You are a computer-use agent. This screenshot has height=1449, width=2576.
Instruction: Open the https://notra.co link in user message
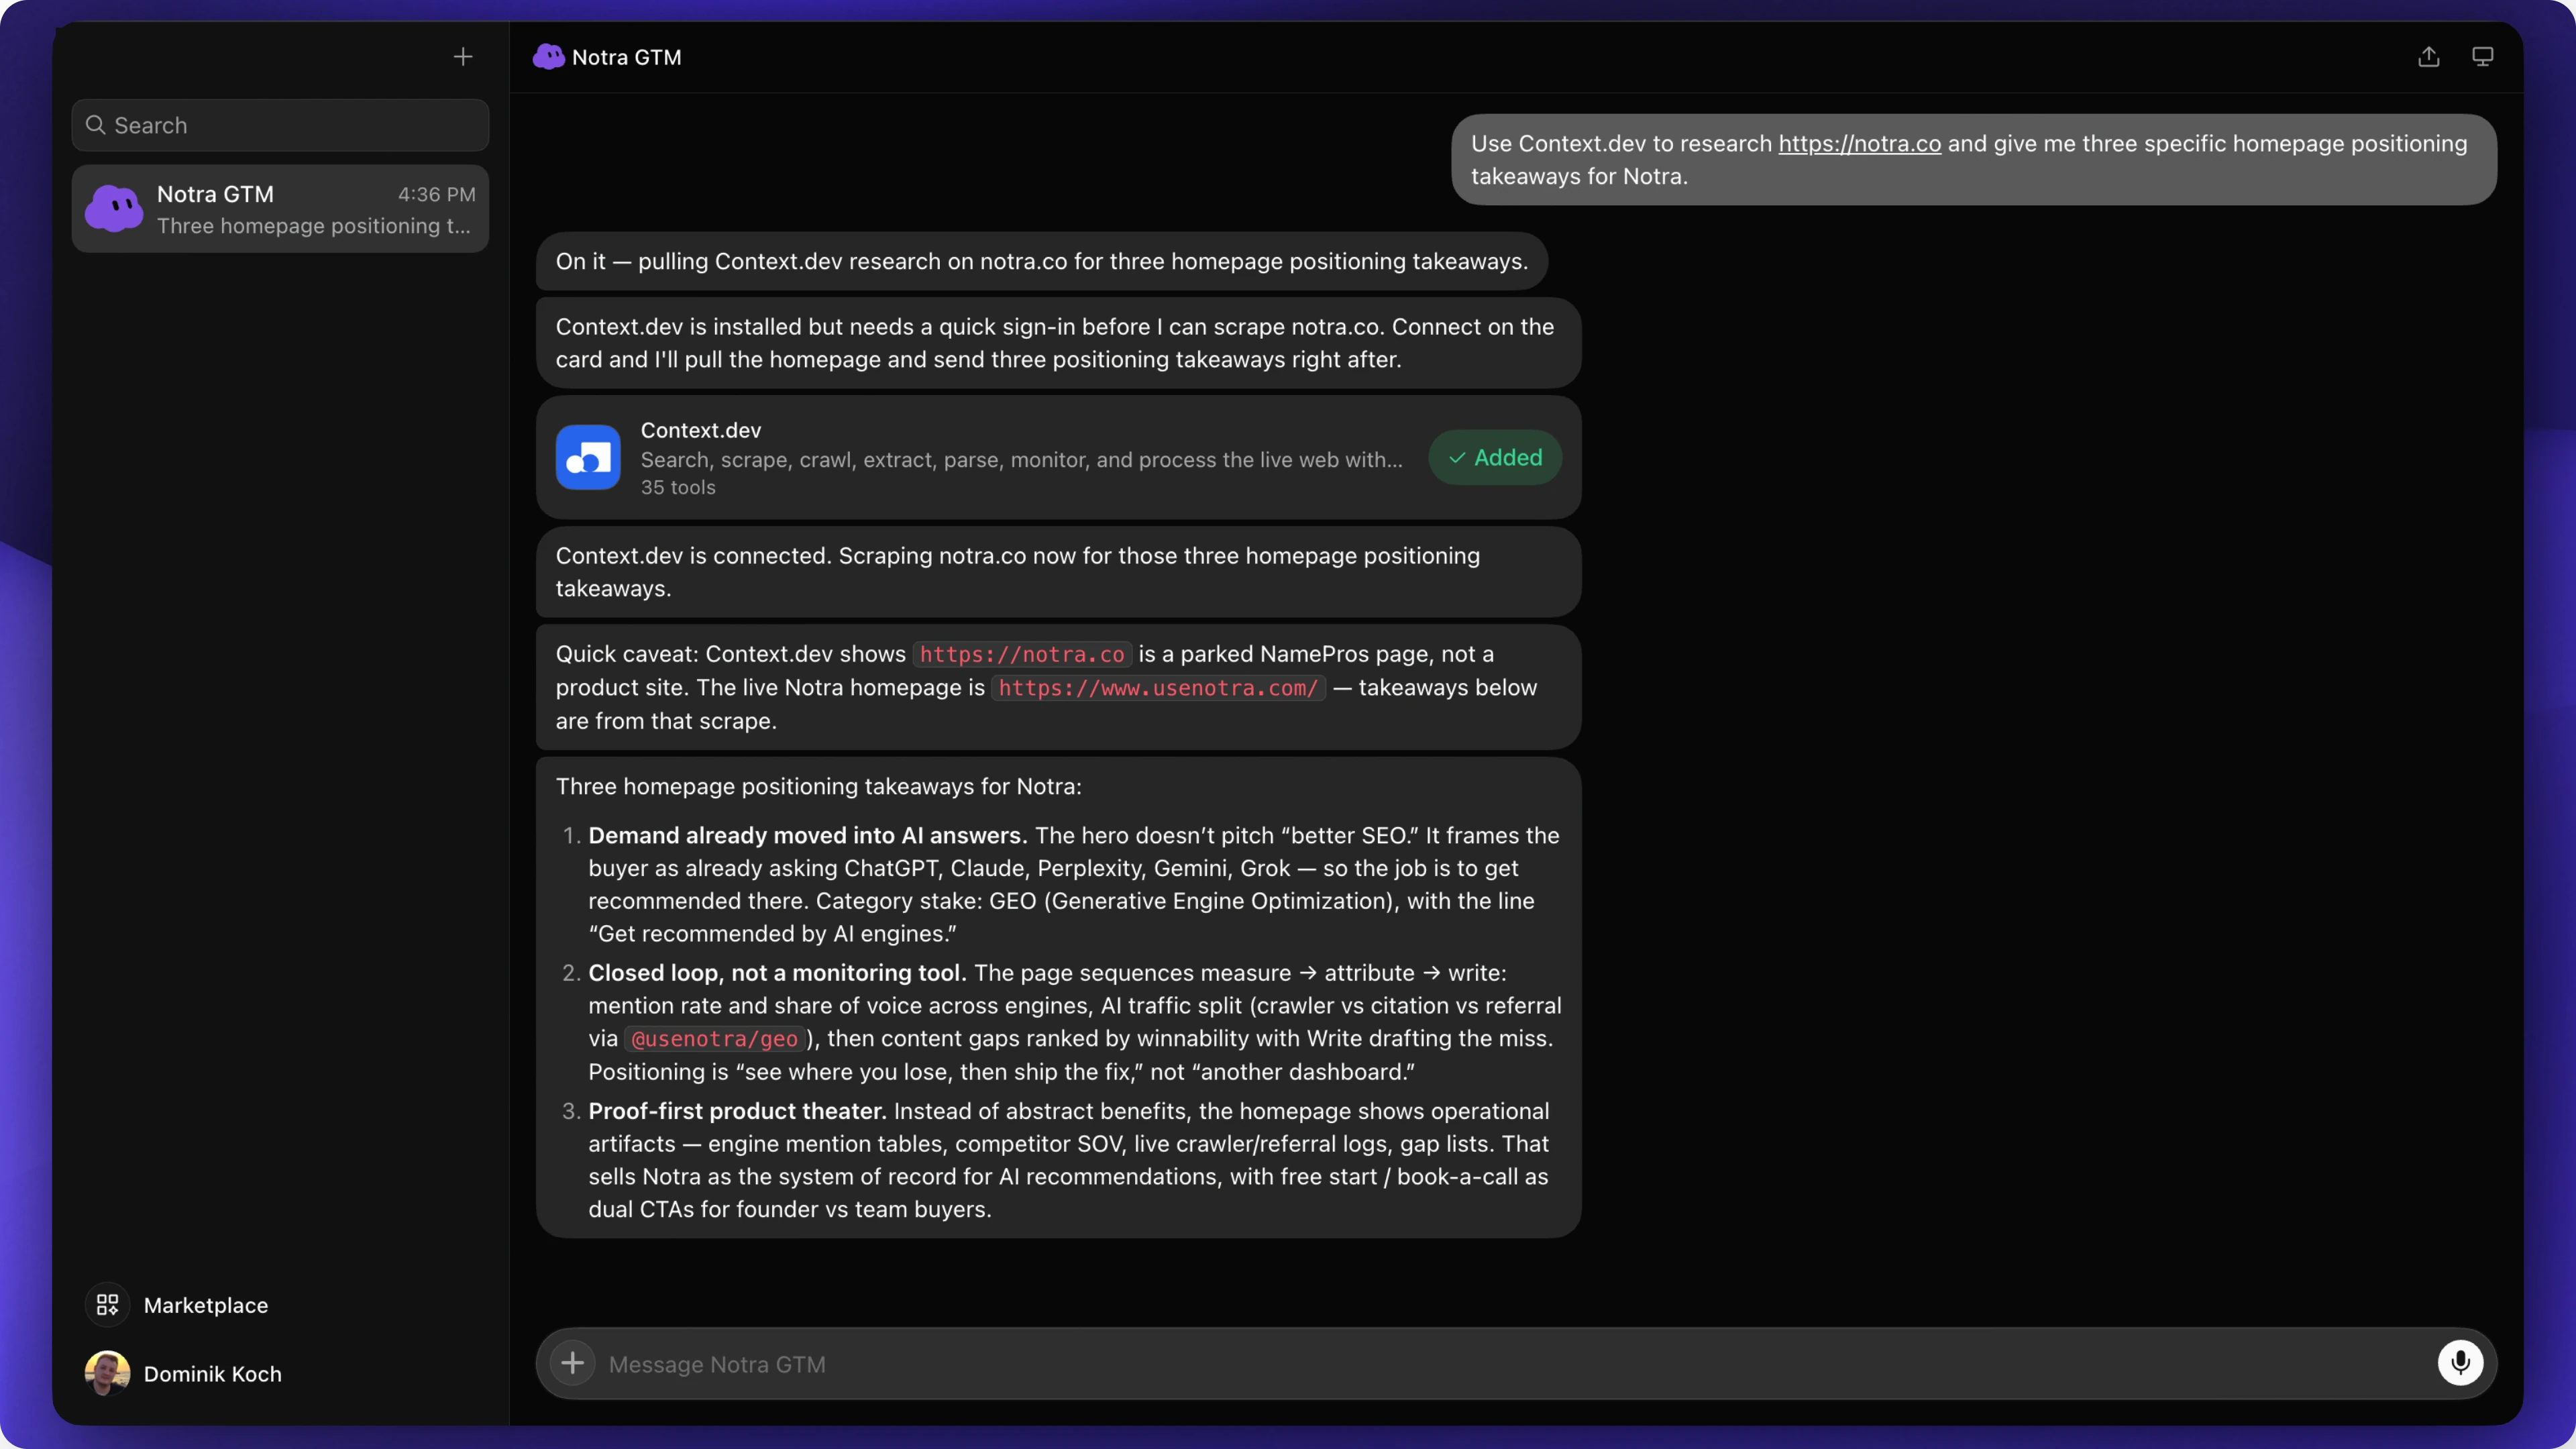click(1860, 143)
